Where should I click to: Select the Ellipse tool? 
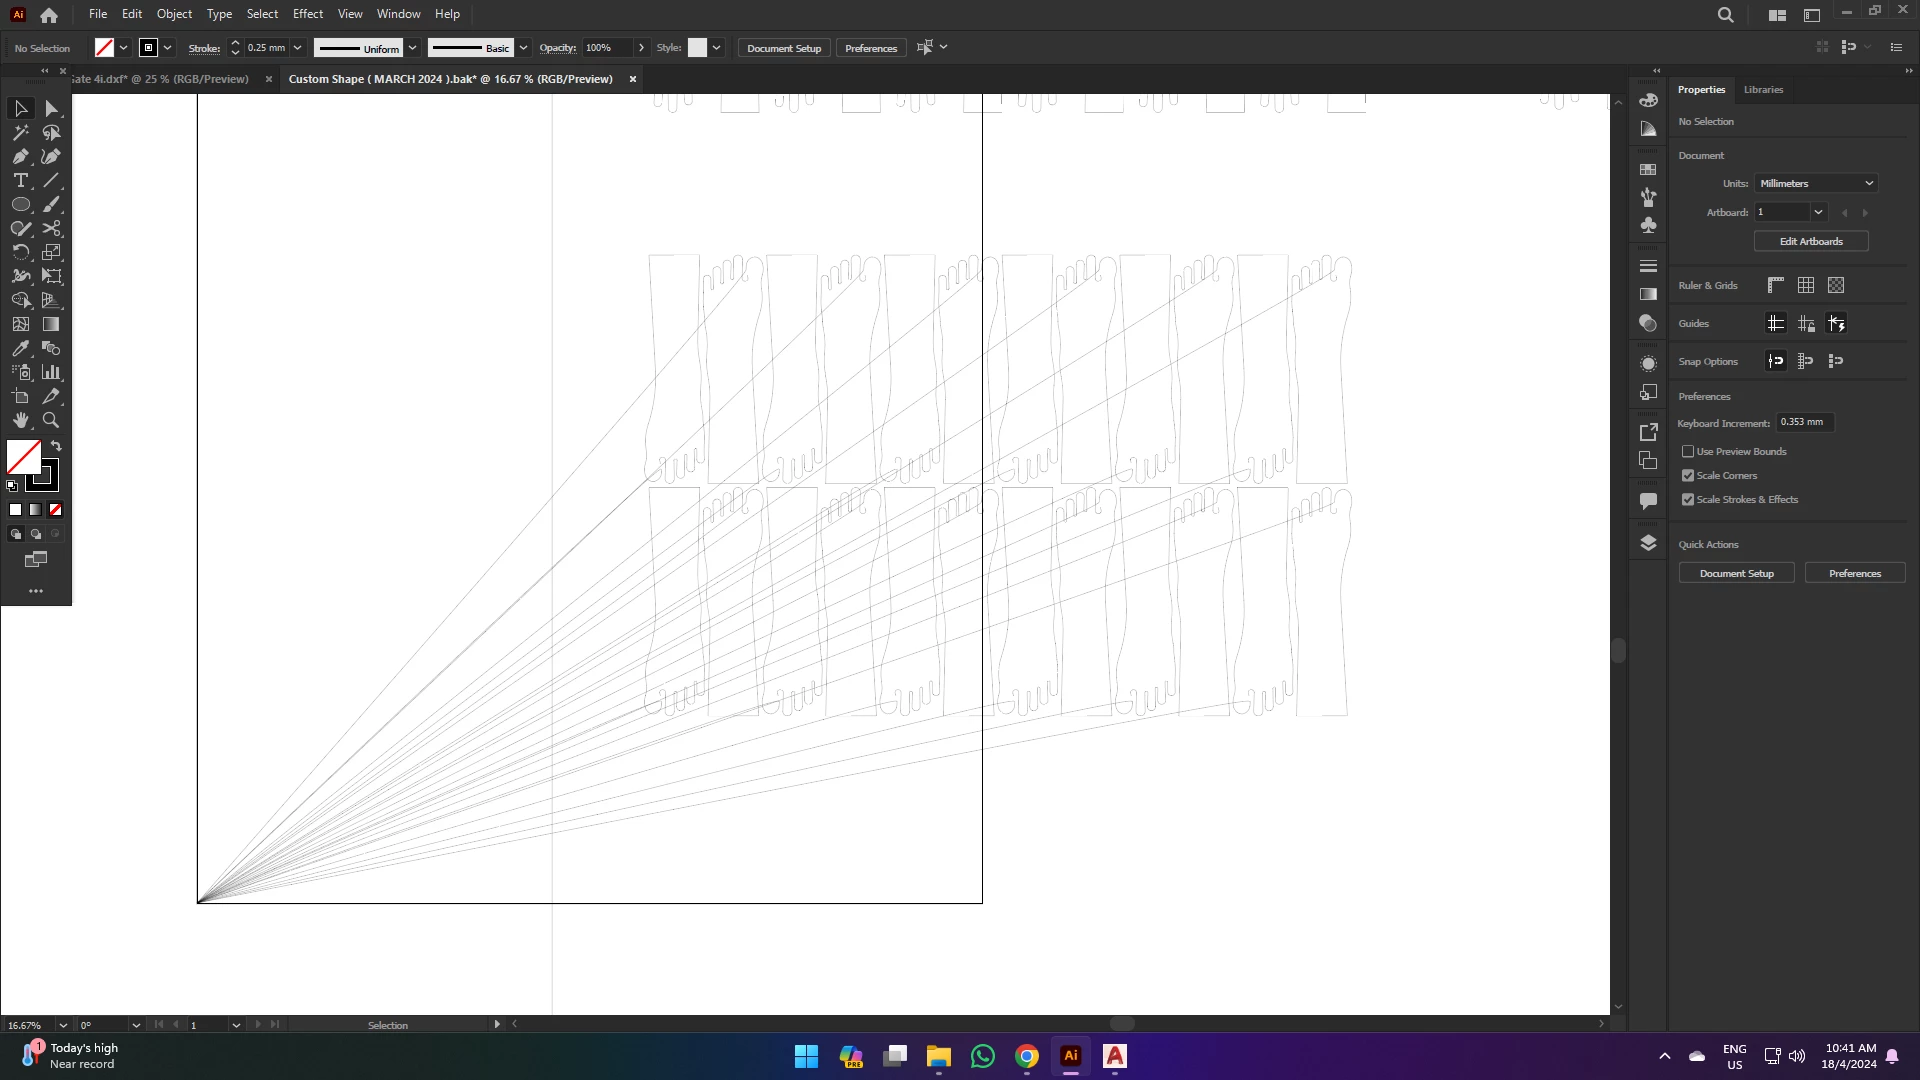pyautogui.click(x=20, y=204)
